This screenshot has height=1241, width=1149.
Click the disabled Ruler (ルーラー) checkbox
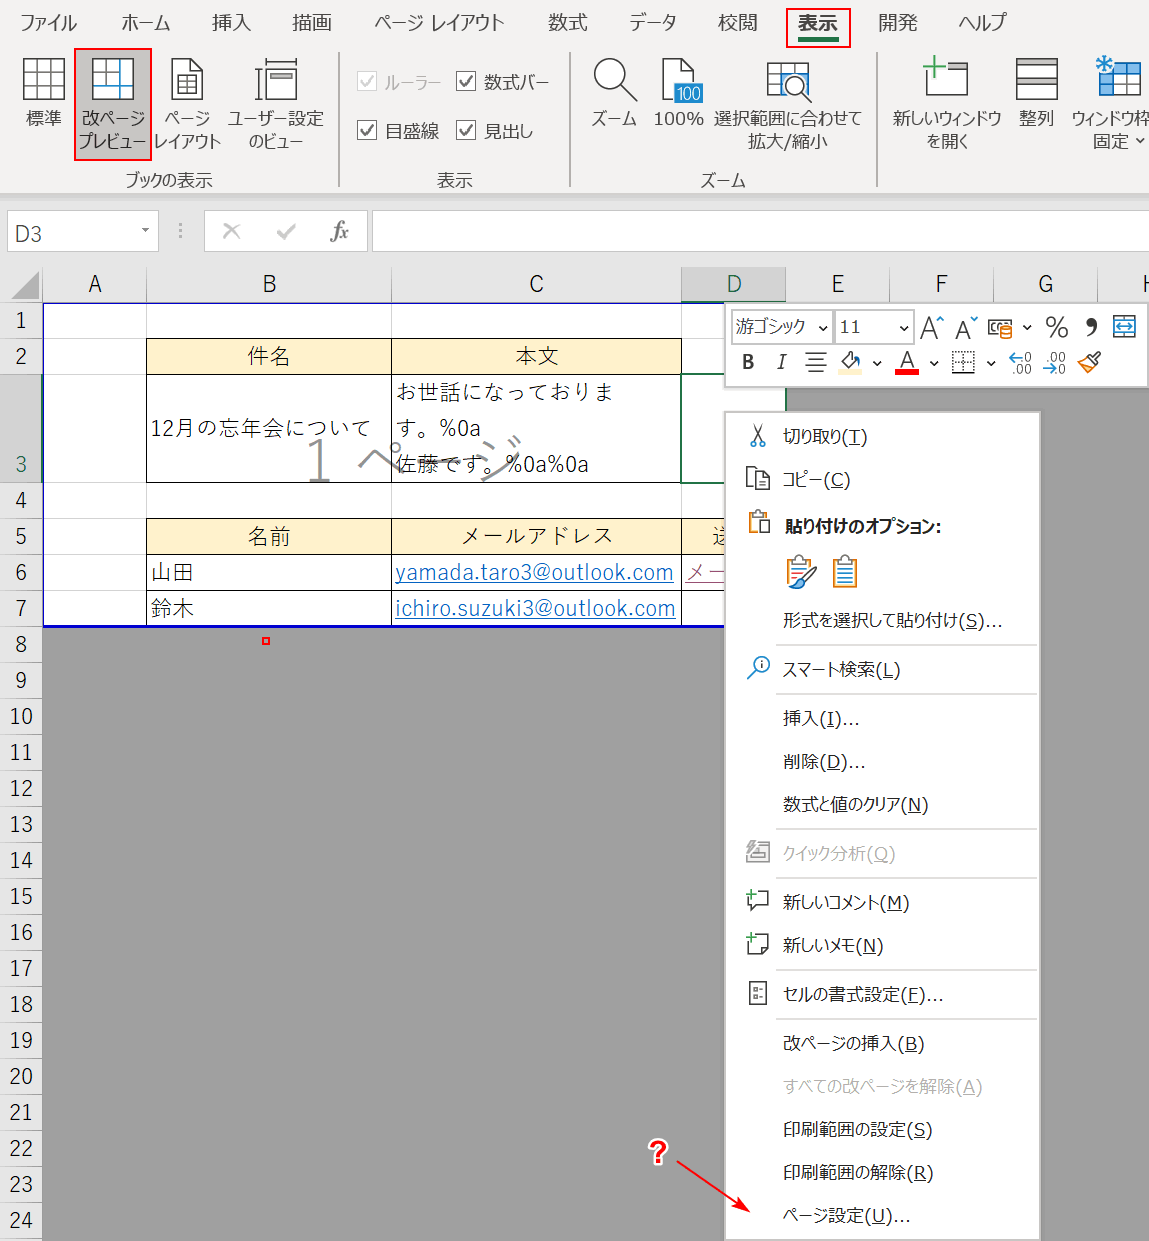click(367, 81)
